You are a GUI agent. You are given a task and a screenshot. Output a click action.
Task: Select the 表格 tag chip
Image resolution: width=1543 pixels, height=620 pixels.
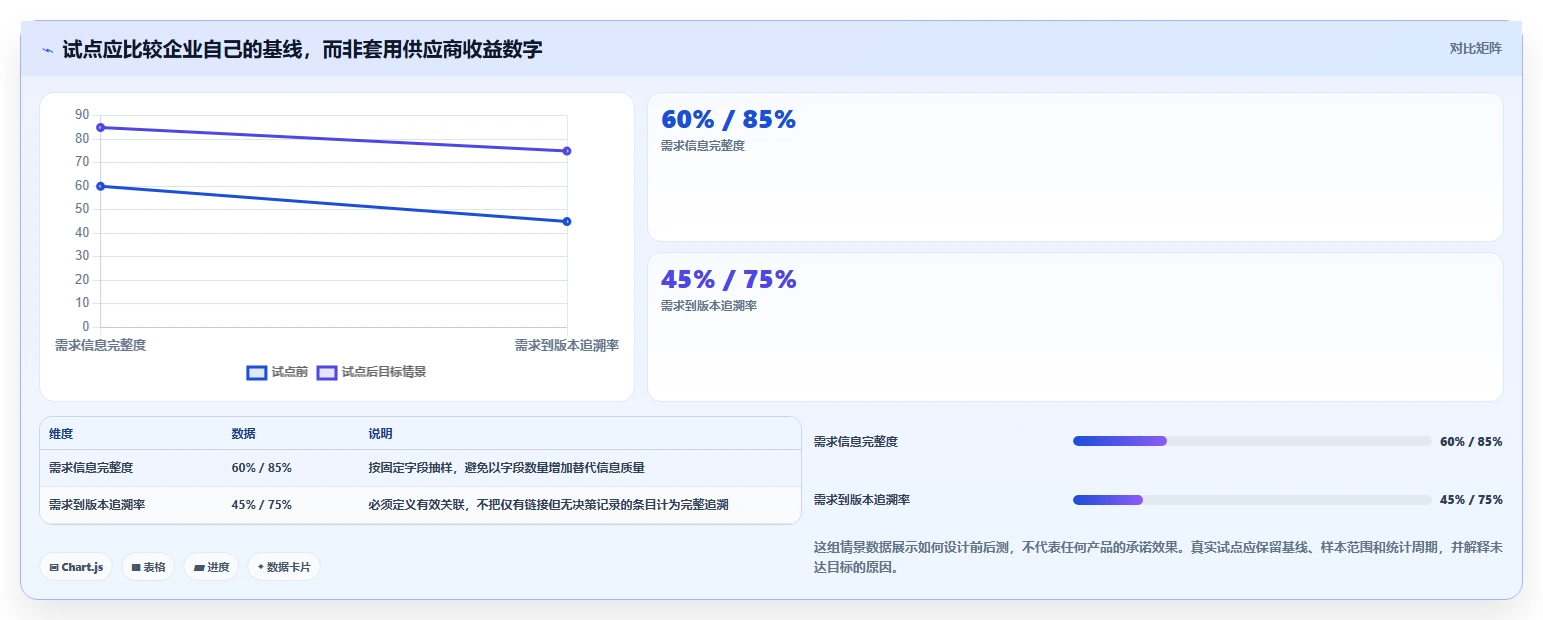pyautogui.click(x=148, y=567)
